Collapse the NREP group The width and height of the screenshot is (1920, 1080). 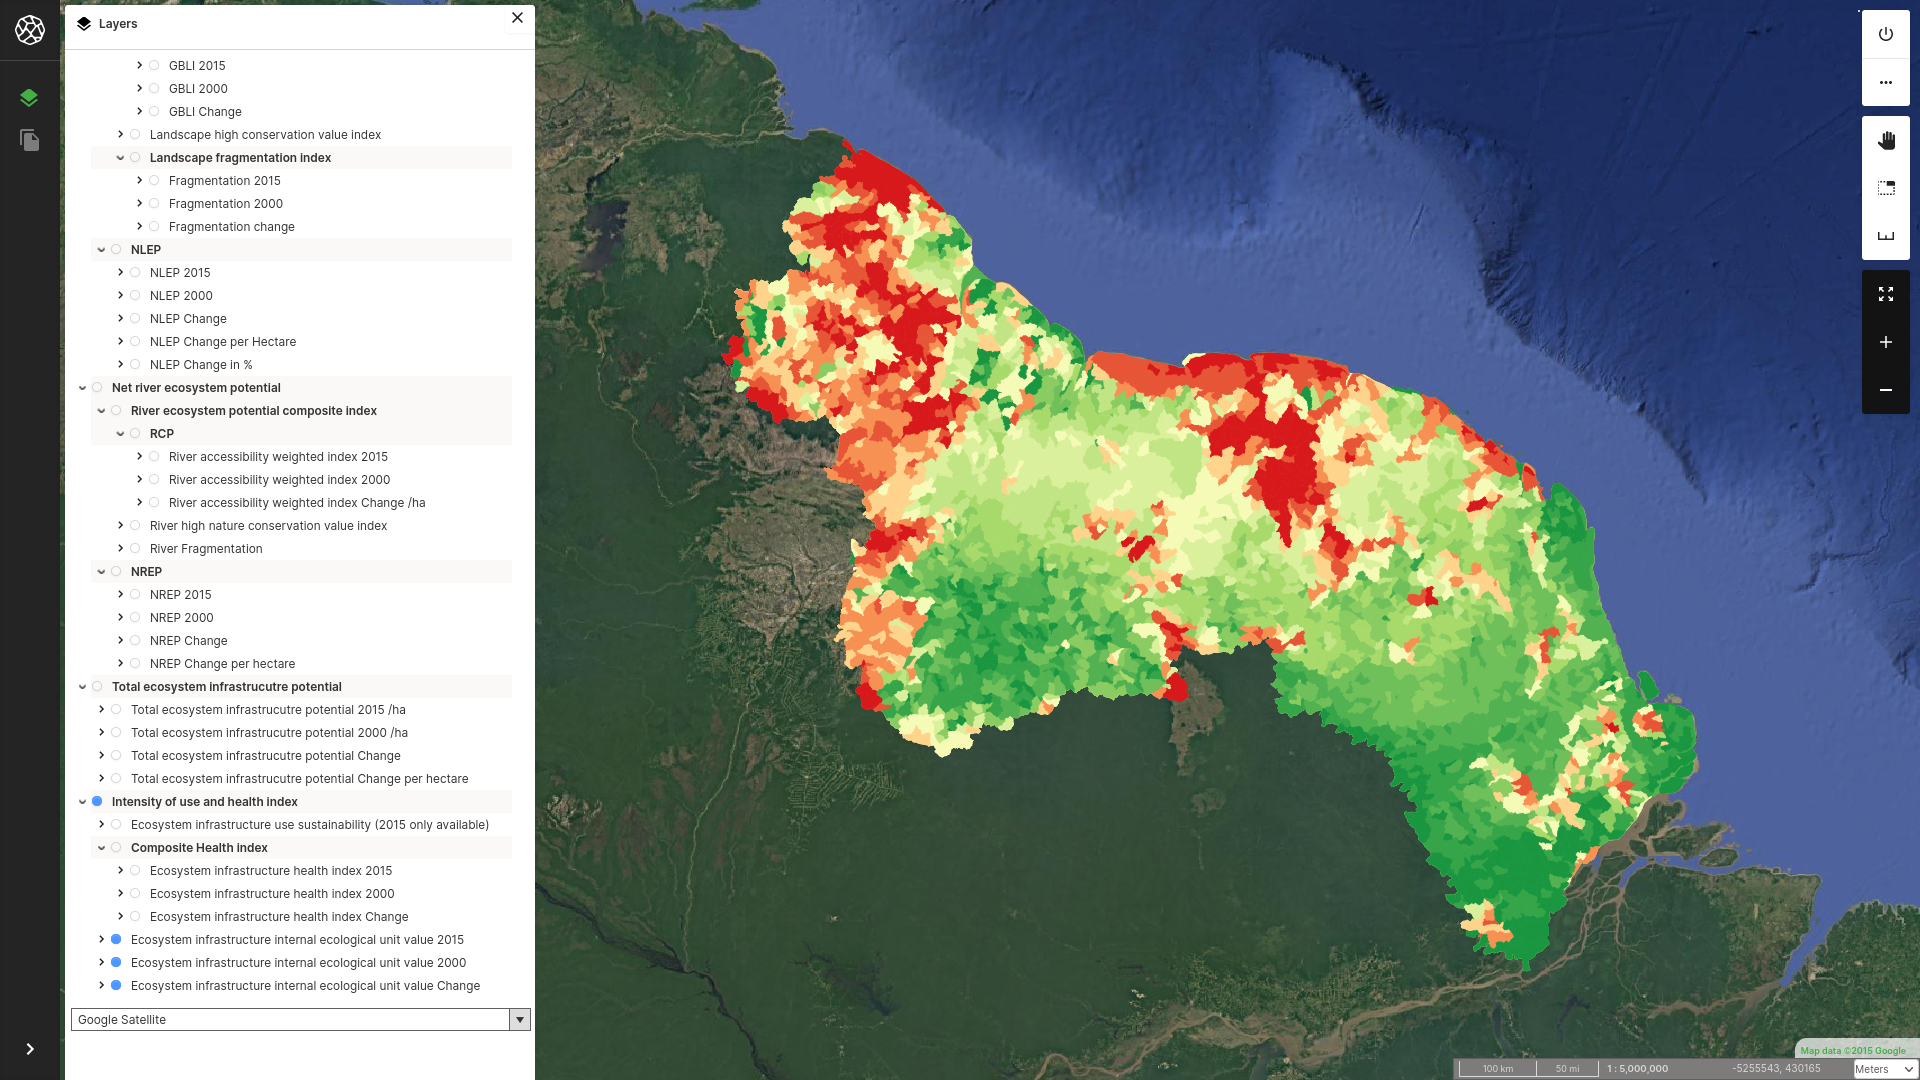point(101,571)
